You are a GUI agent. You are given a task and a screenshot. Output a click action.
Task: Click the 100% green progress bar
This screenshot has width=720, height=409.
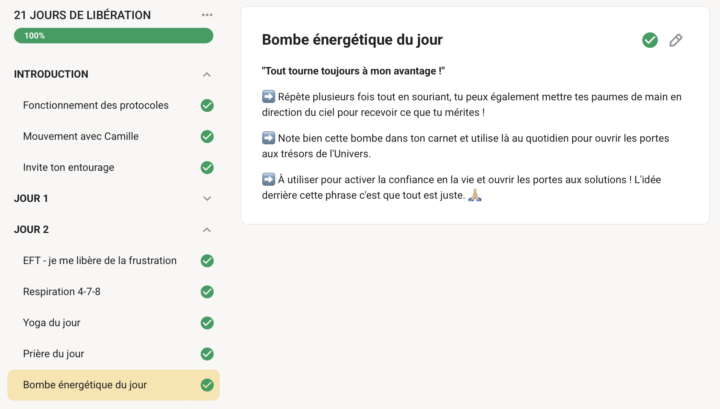coord(113,36)
